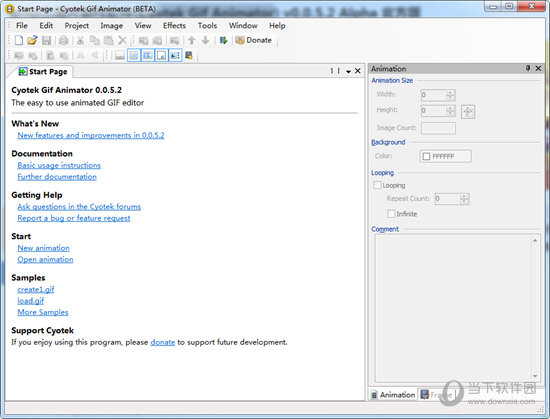Click the Open folder icon
This screenshot has width=550, height=419.
32,40
